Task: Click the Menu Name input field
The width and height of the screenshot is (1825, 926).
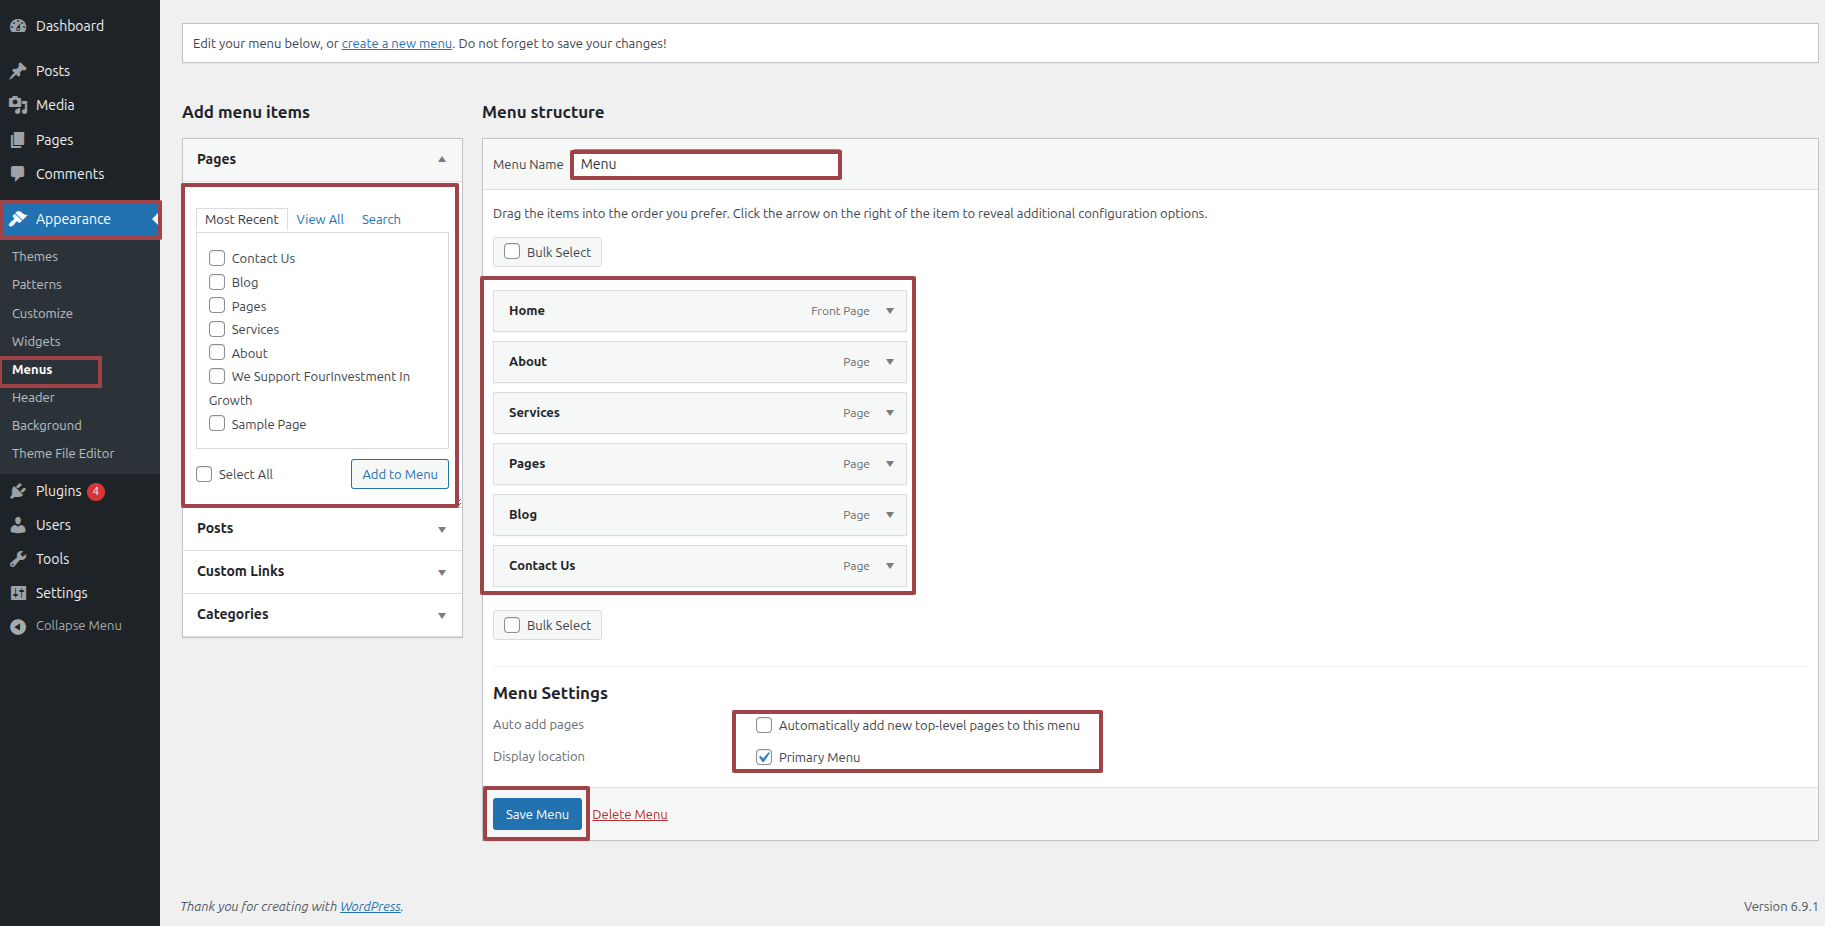Action: [706, 165]
